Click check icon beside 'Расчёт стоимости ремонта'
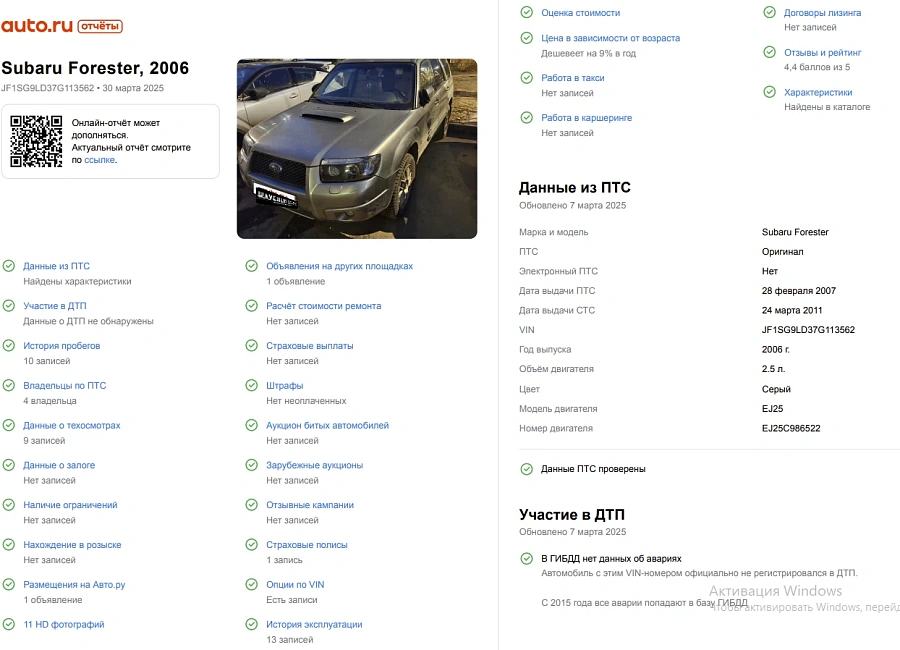The height and width of the screenshot is (650, 900). click(251, 305)
